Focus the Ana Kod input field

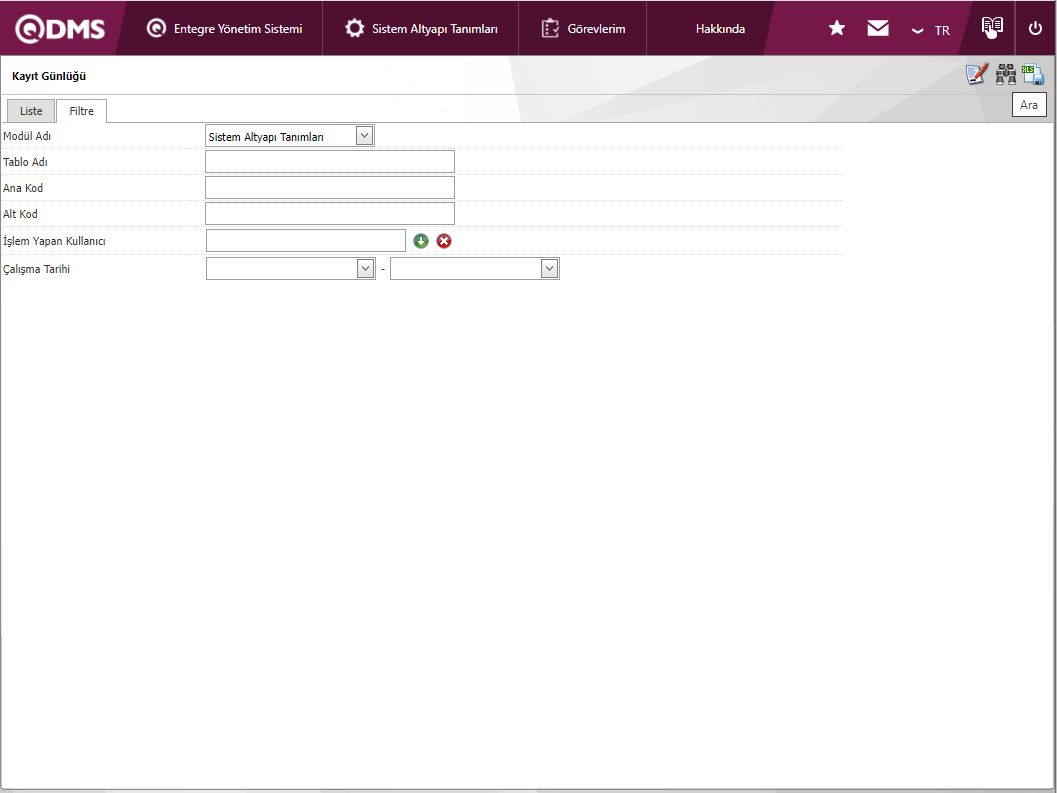coord(330,187)
